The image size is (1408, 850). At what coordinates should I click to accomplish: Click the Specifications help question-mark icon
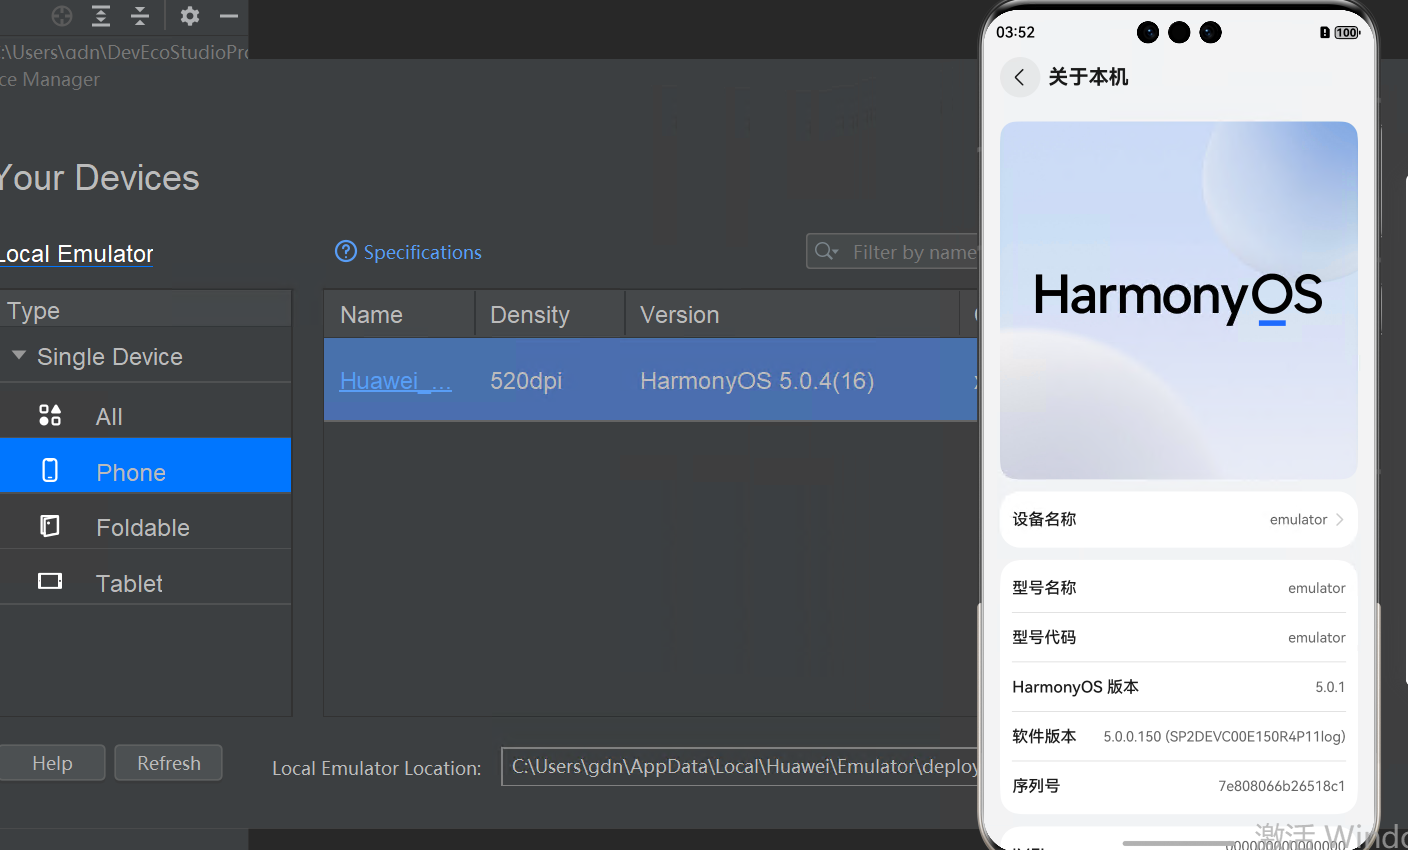click(346, 251)
